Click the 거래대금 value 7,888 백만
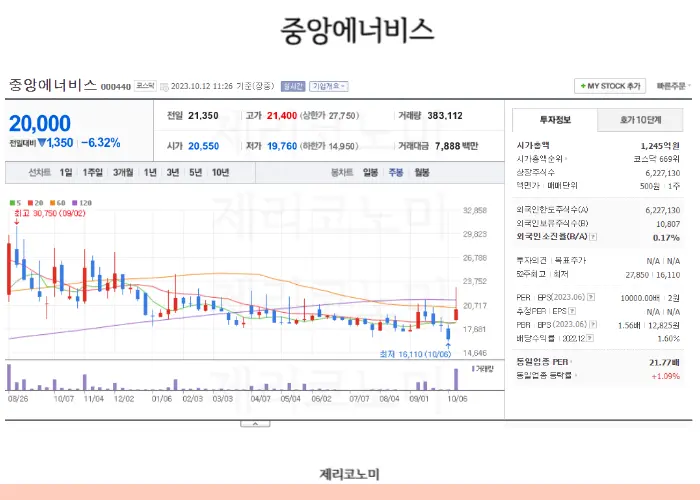 tap(456, 146)
